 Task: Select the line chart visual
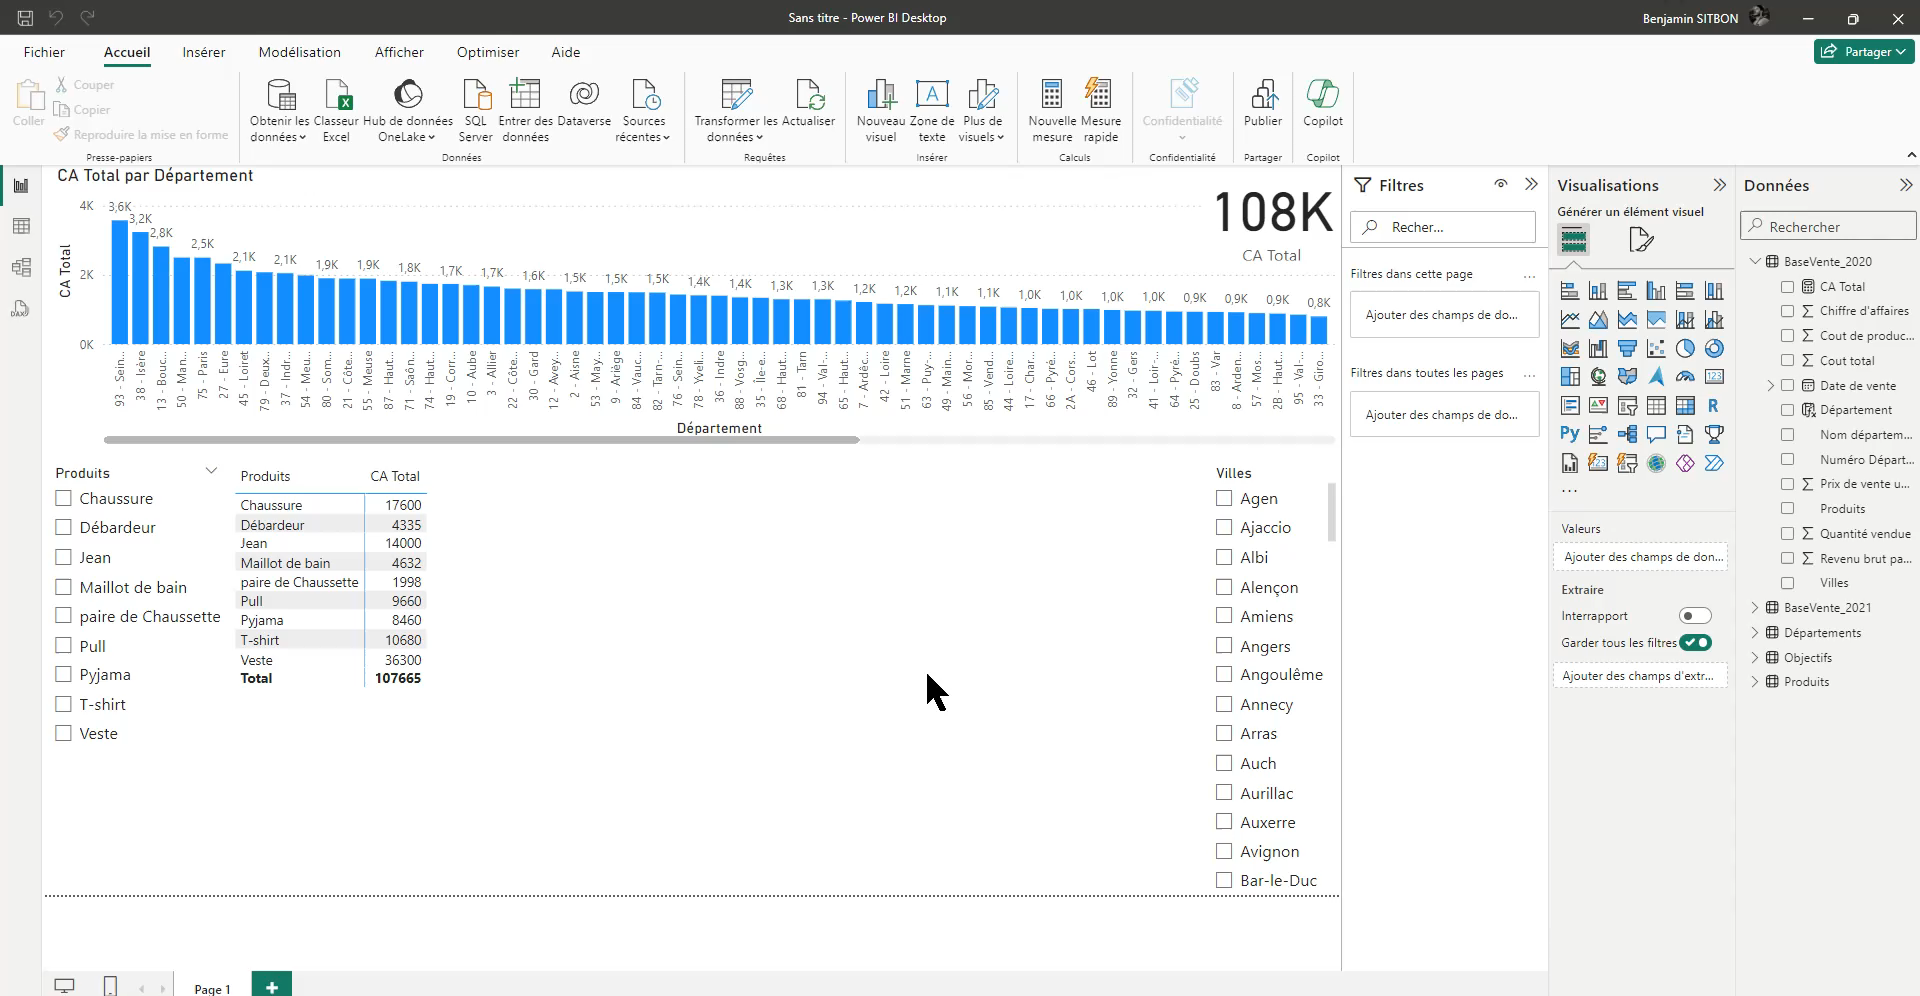point(1570,320)
